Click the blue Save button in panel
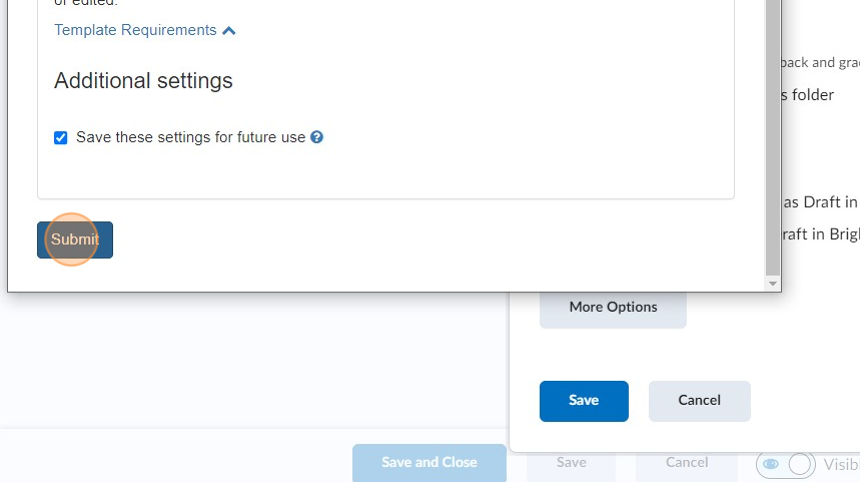This screenshot has height=482, width=860. click(x=584, y=400)
